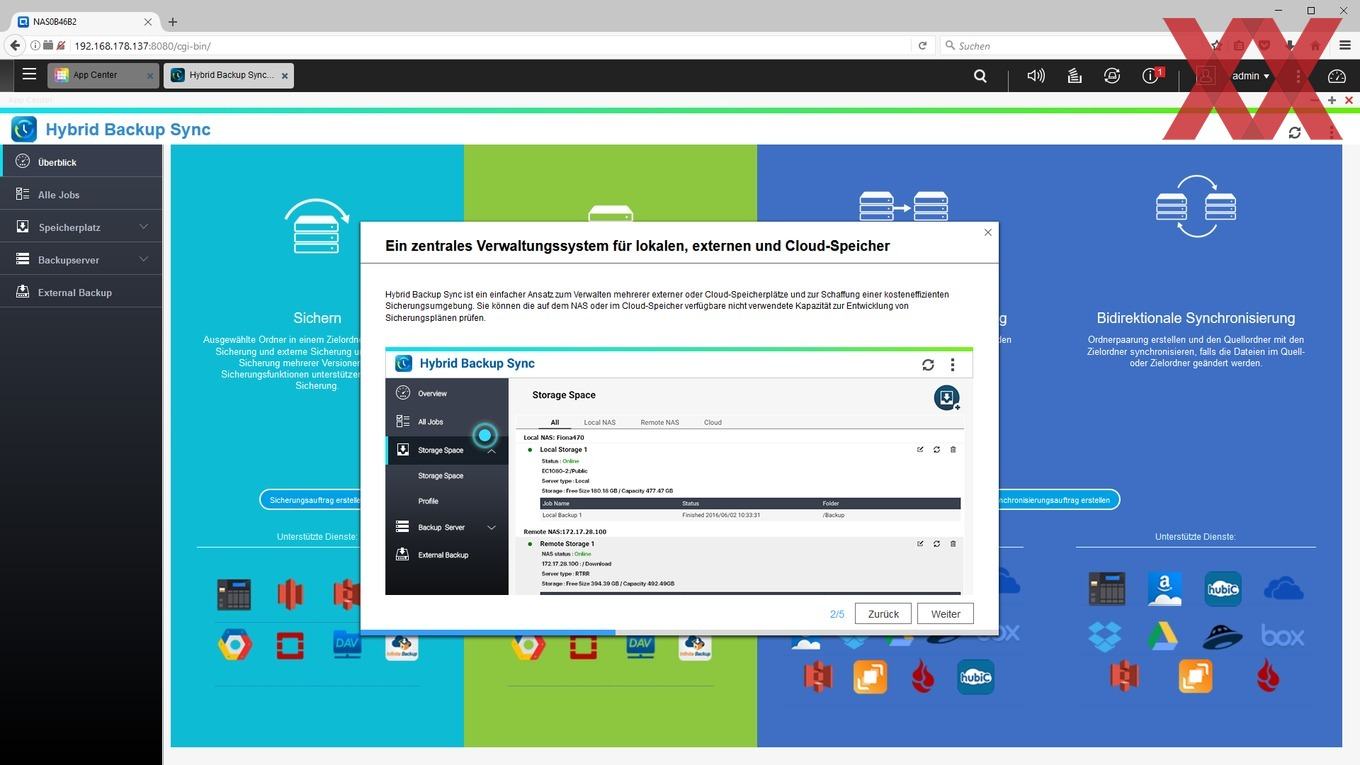Select Yandex Disk UFO icon under Bidirektionale Synchronisierung
This screenshot has height=765, width=1360.
pos(1223,635)
